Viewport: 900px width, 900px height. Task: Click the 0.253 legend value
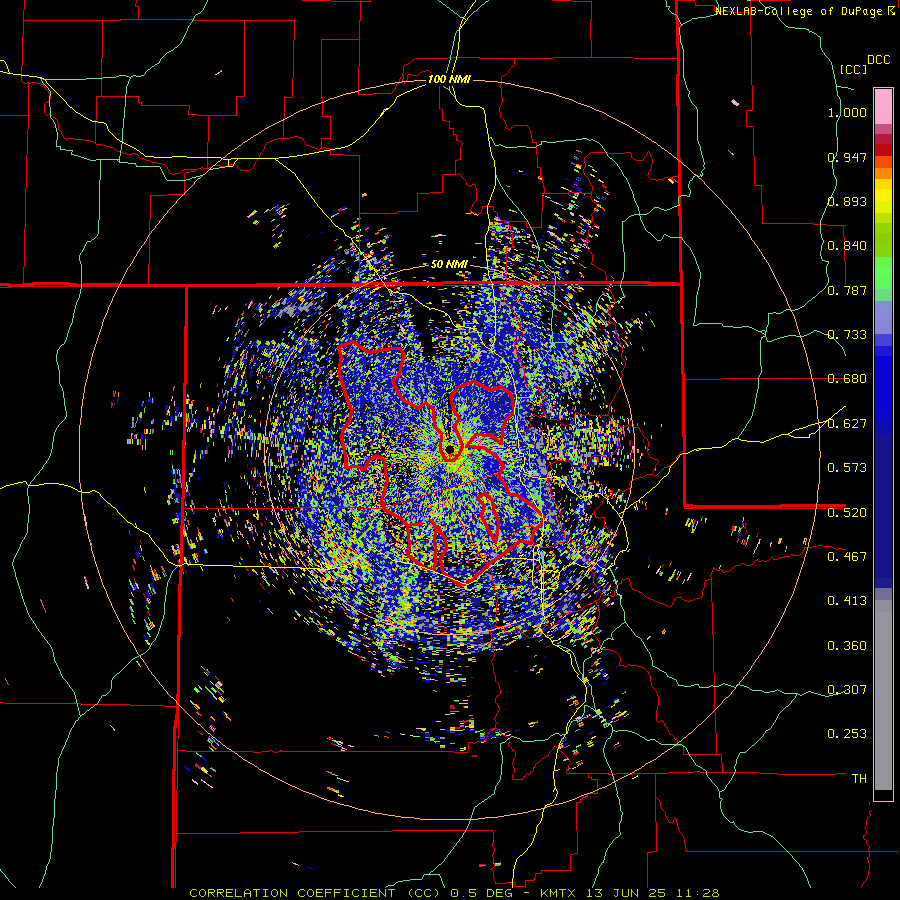click(847, 734)
